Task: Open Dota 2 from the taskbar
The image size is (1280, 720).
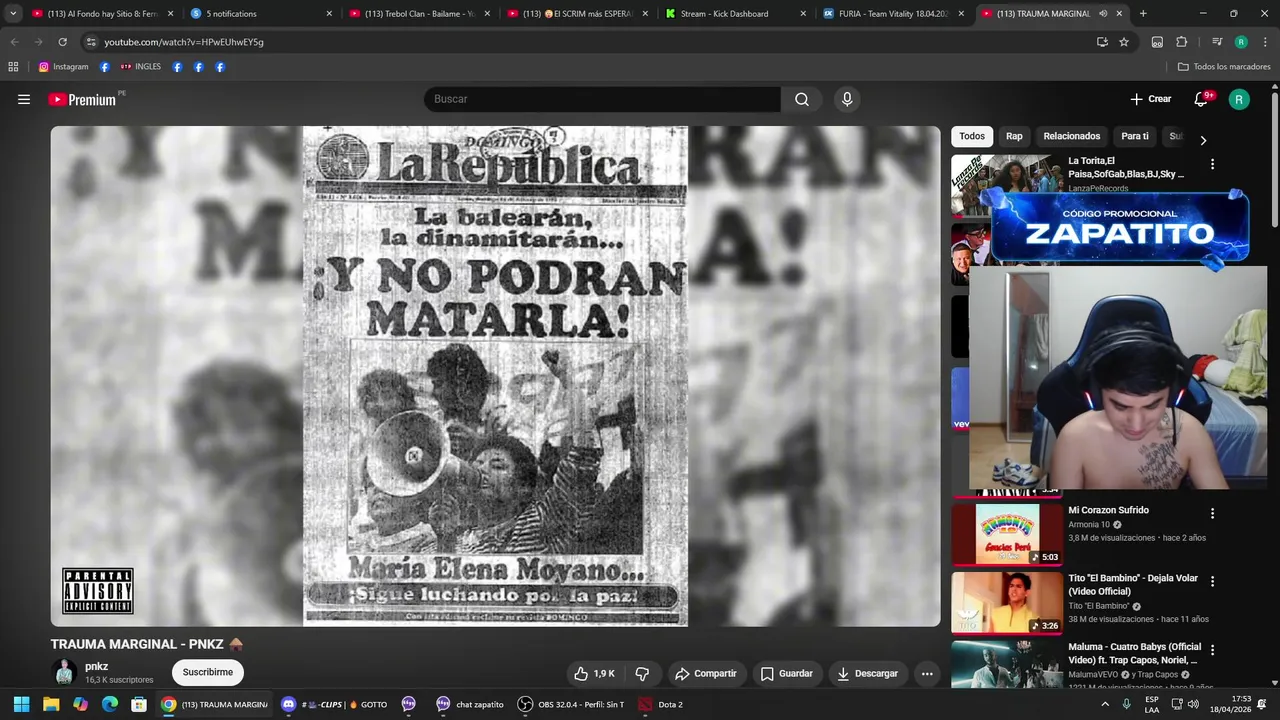Action: (x=661, y=705)
